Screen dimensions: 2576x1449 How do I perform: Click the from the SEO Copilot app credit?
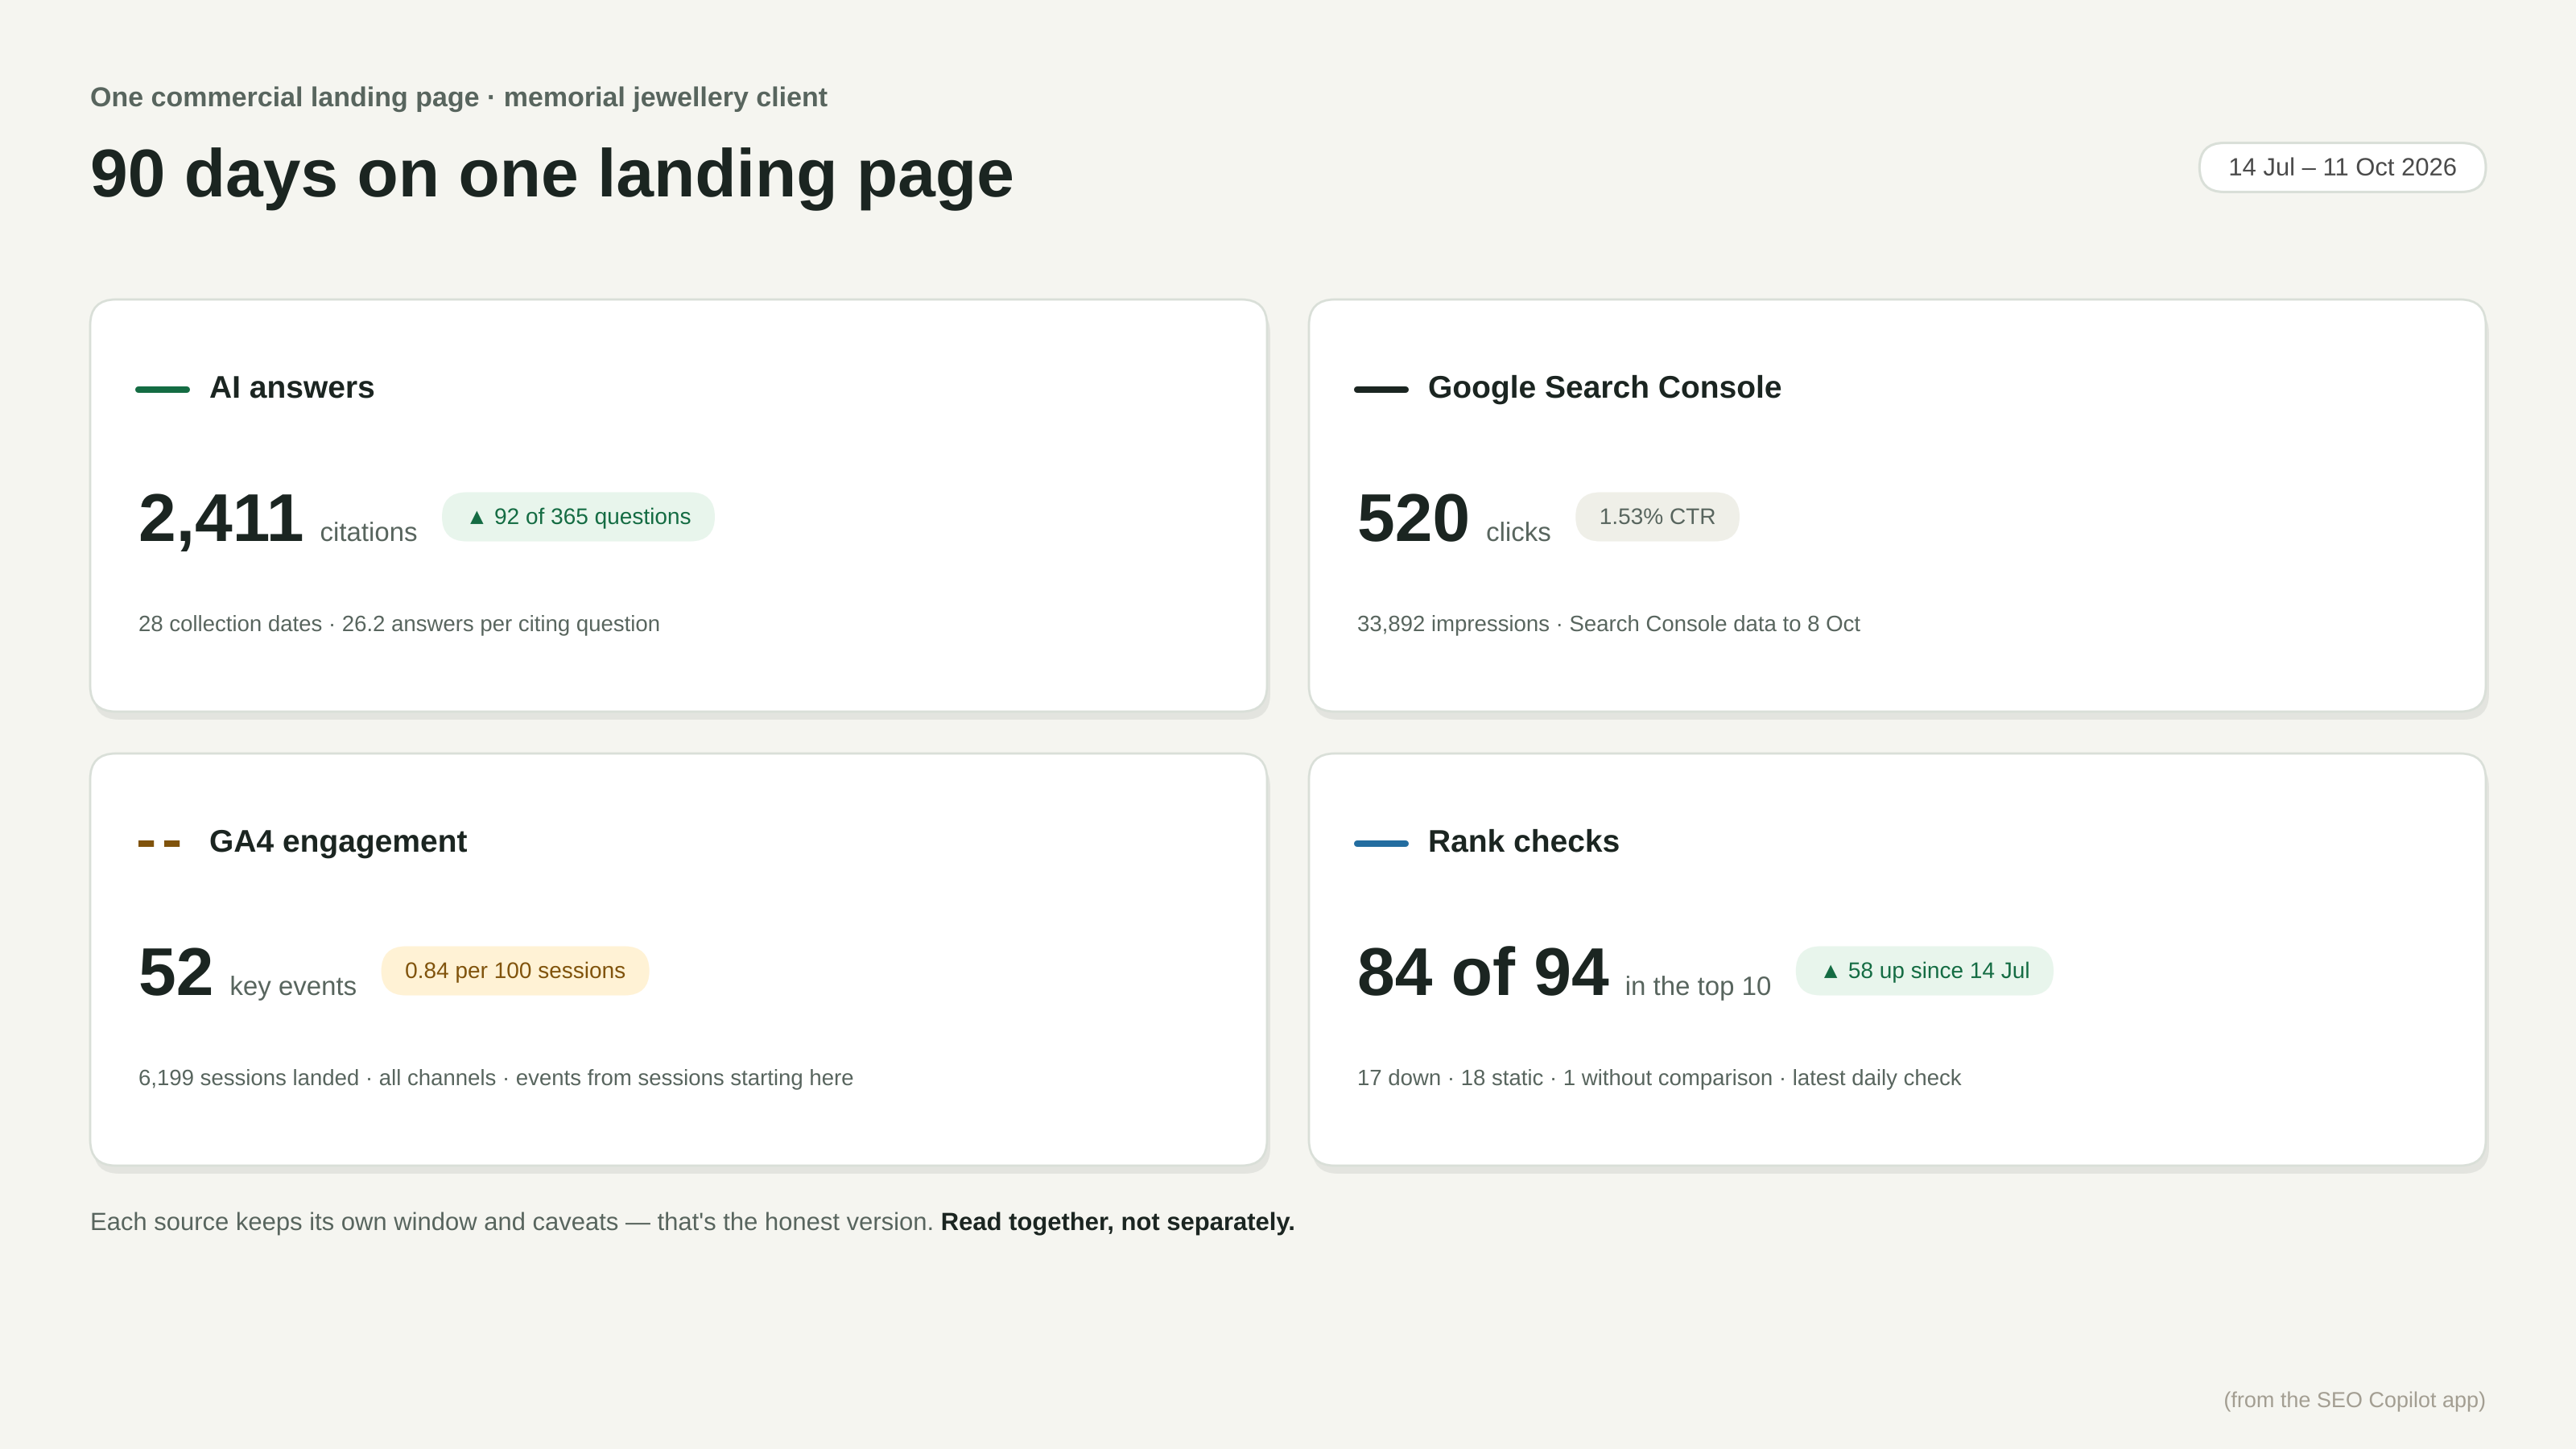click(x=2354, y=1400)
